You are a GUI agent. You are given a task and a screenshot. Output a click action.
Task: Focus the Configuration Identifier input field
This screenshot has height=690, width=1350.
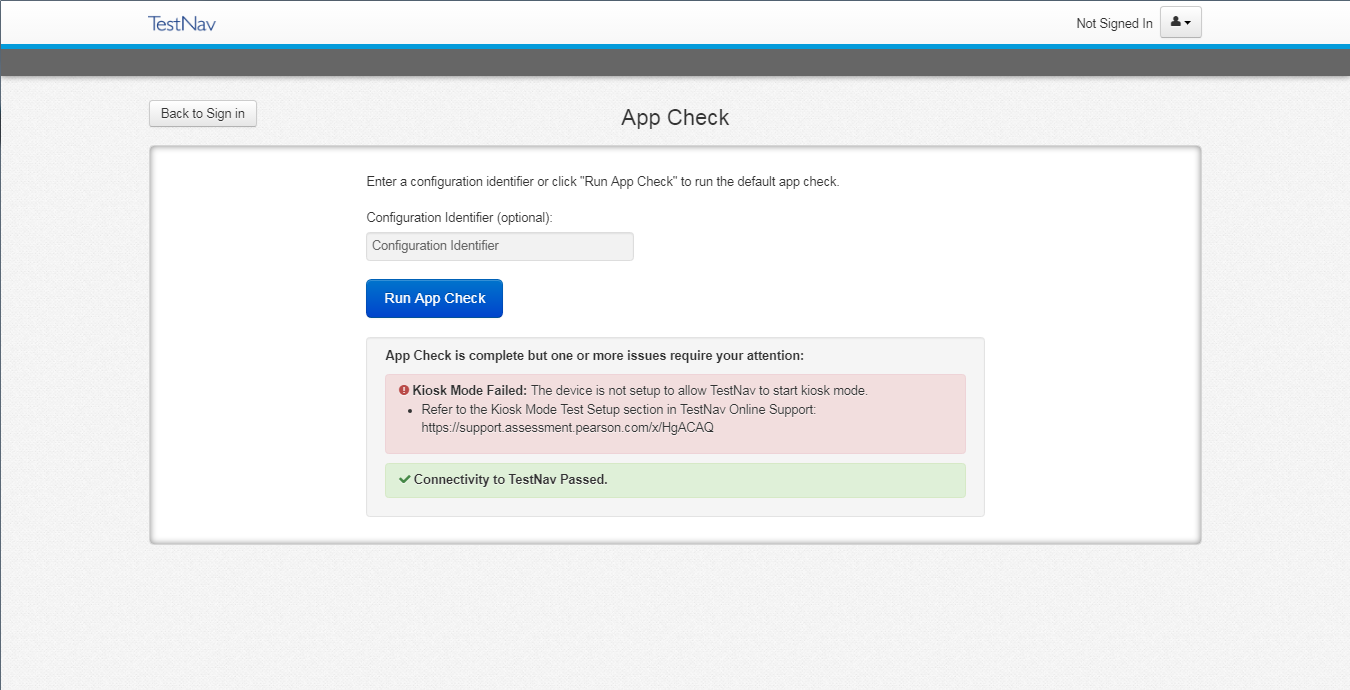coord(499,246)
